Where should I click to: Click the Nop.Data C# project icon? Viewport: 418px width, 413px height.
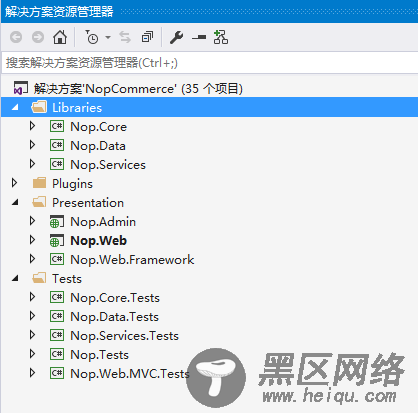tap(57, 145)
